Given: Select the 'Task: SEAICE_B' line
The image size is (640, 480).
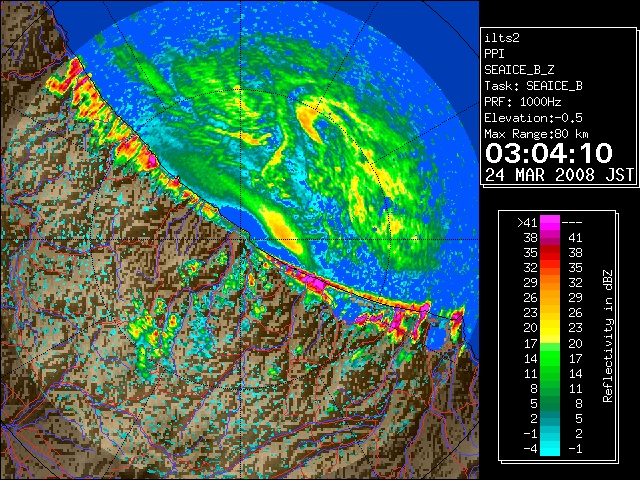Looking at the screenshot, I should (x=533, y=86).
